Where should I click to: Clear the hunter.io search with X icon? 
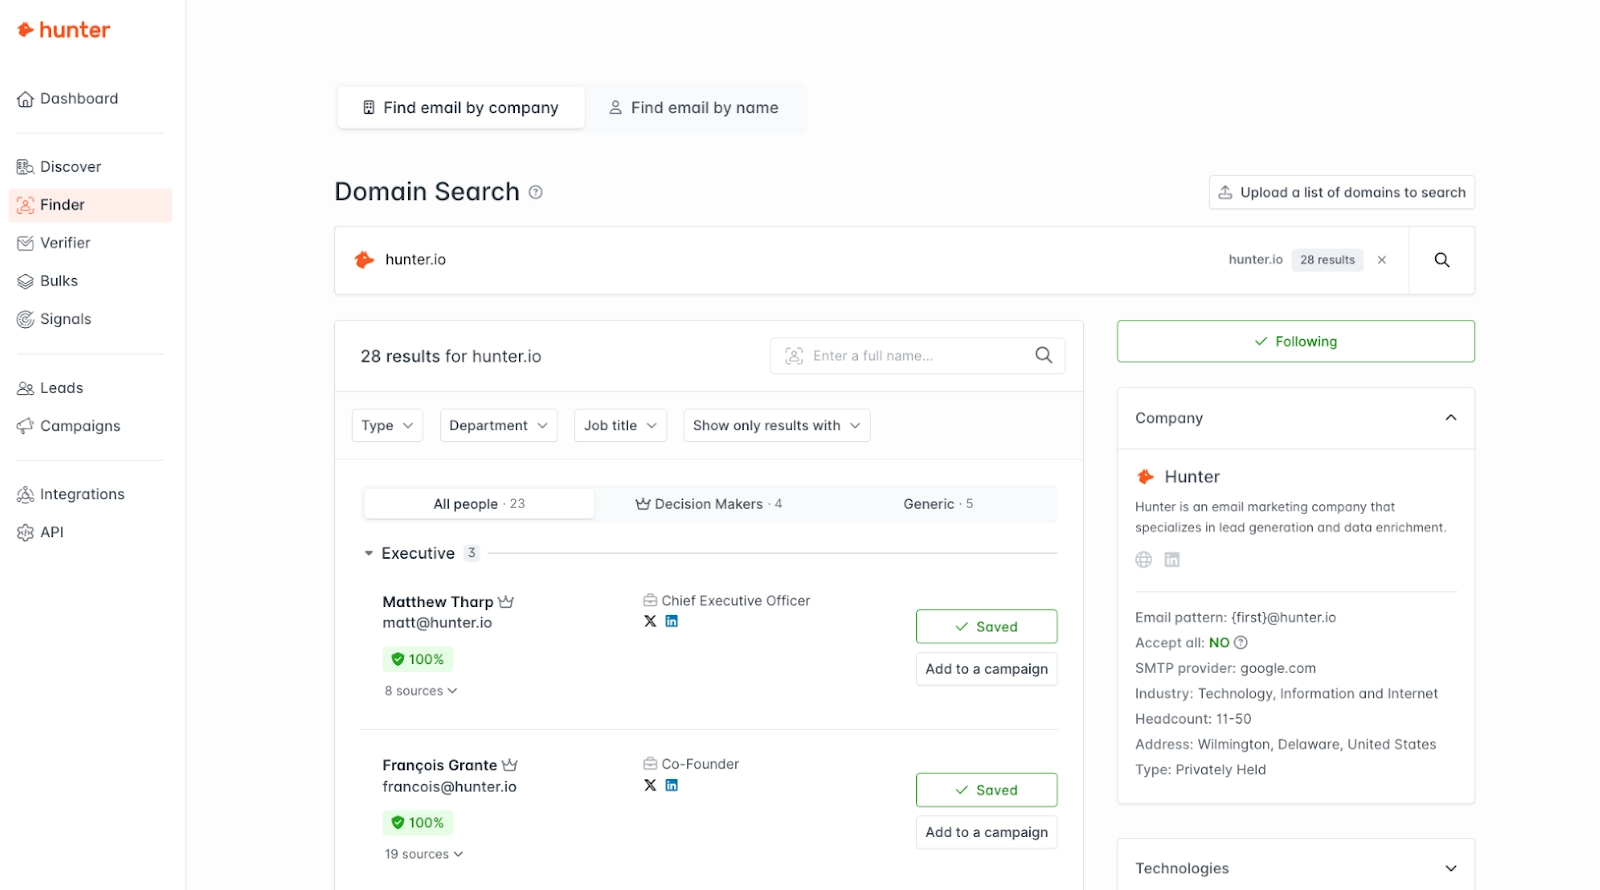tap(1382, 260)
